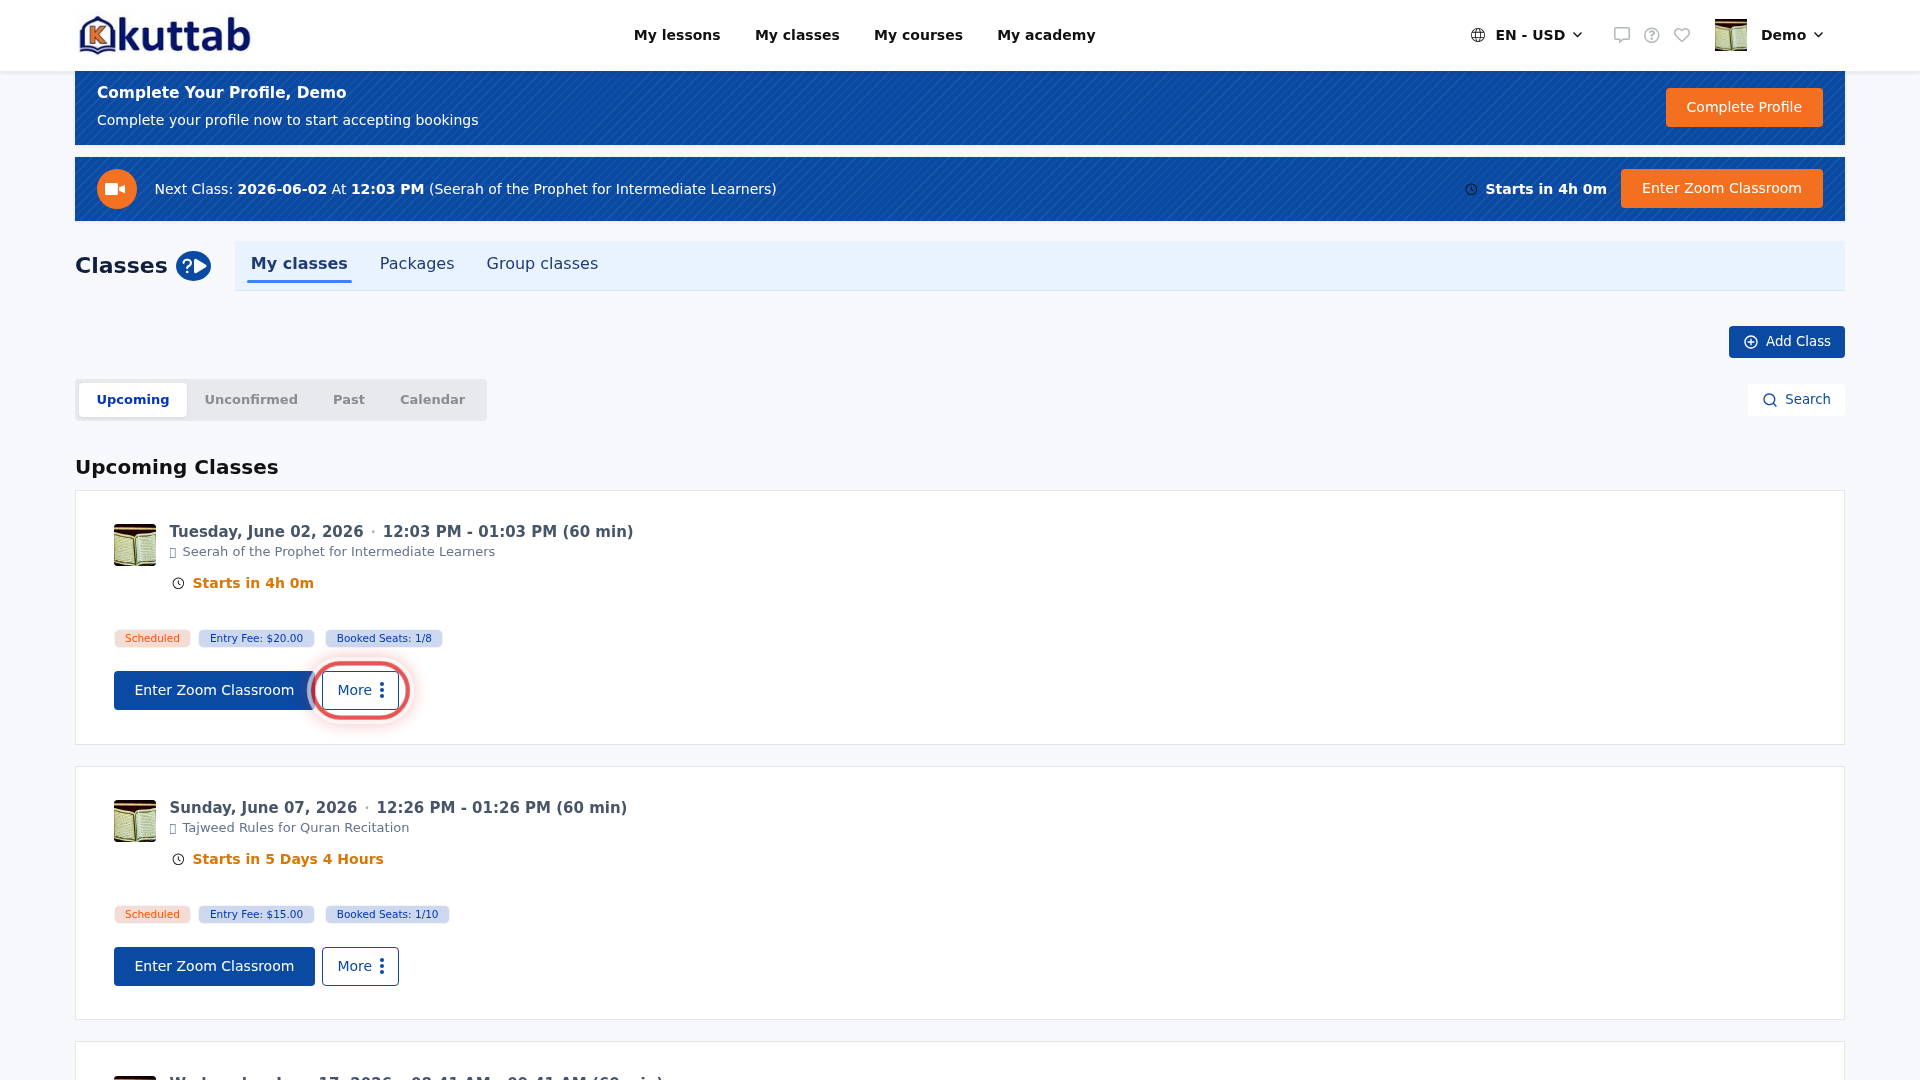Enter Zoom Classroom for Seerah class
The image size is (1920, 1080).
(x=214, y=691)
